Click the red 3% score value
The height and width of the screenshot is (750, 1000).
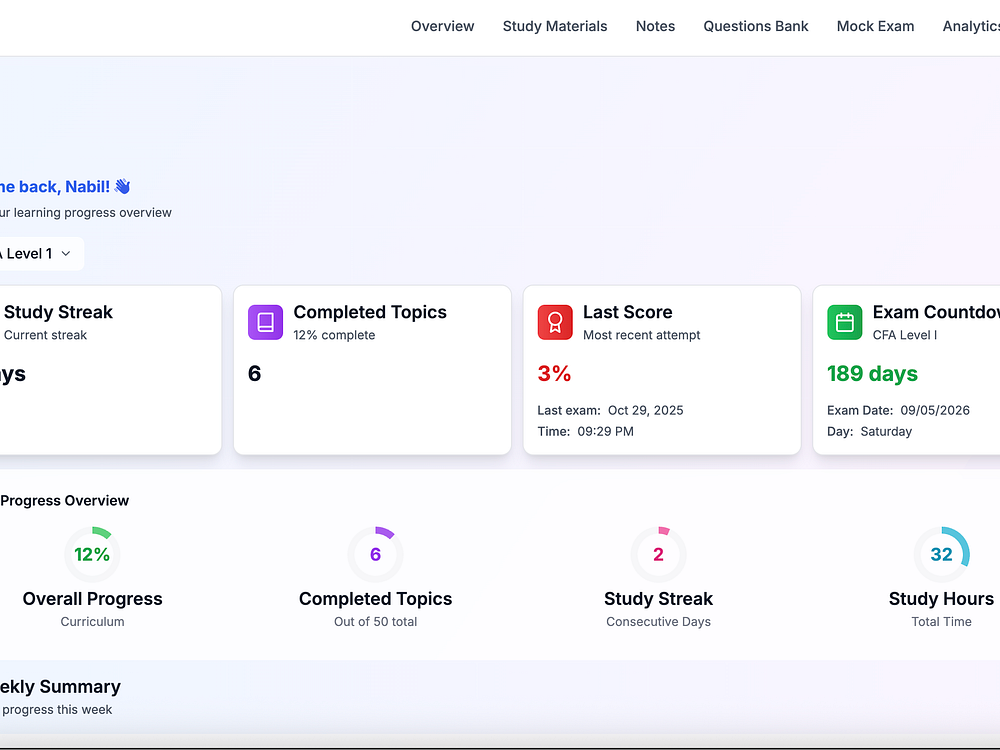(x=554, y=373)
